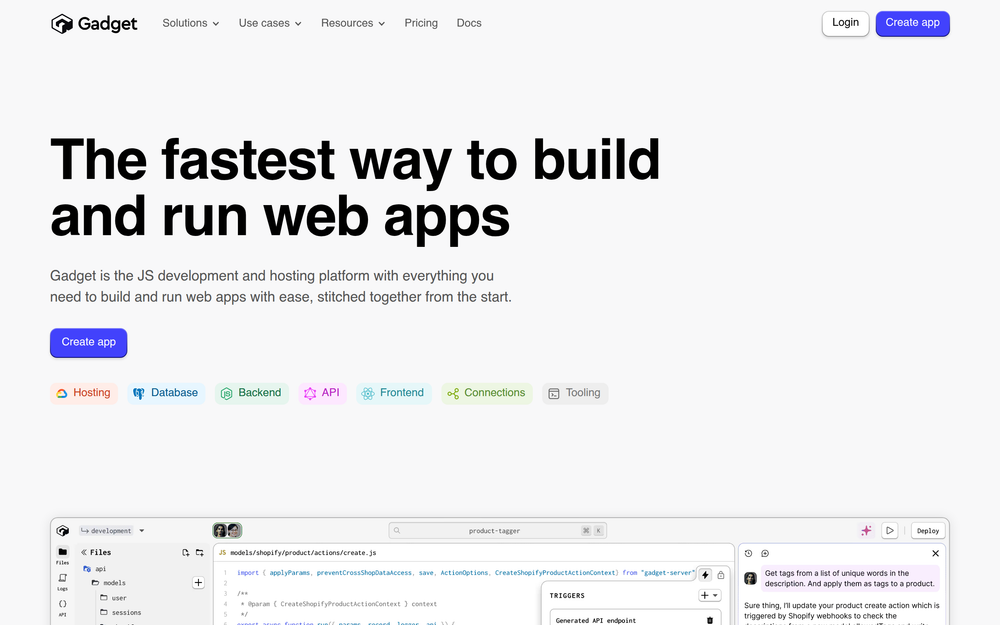Close the assistant chat panel
This screenshot has width=1000, height=625.
[x=936, y=554]
